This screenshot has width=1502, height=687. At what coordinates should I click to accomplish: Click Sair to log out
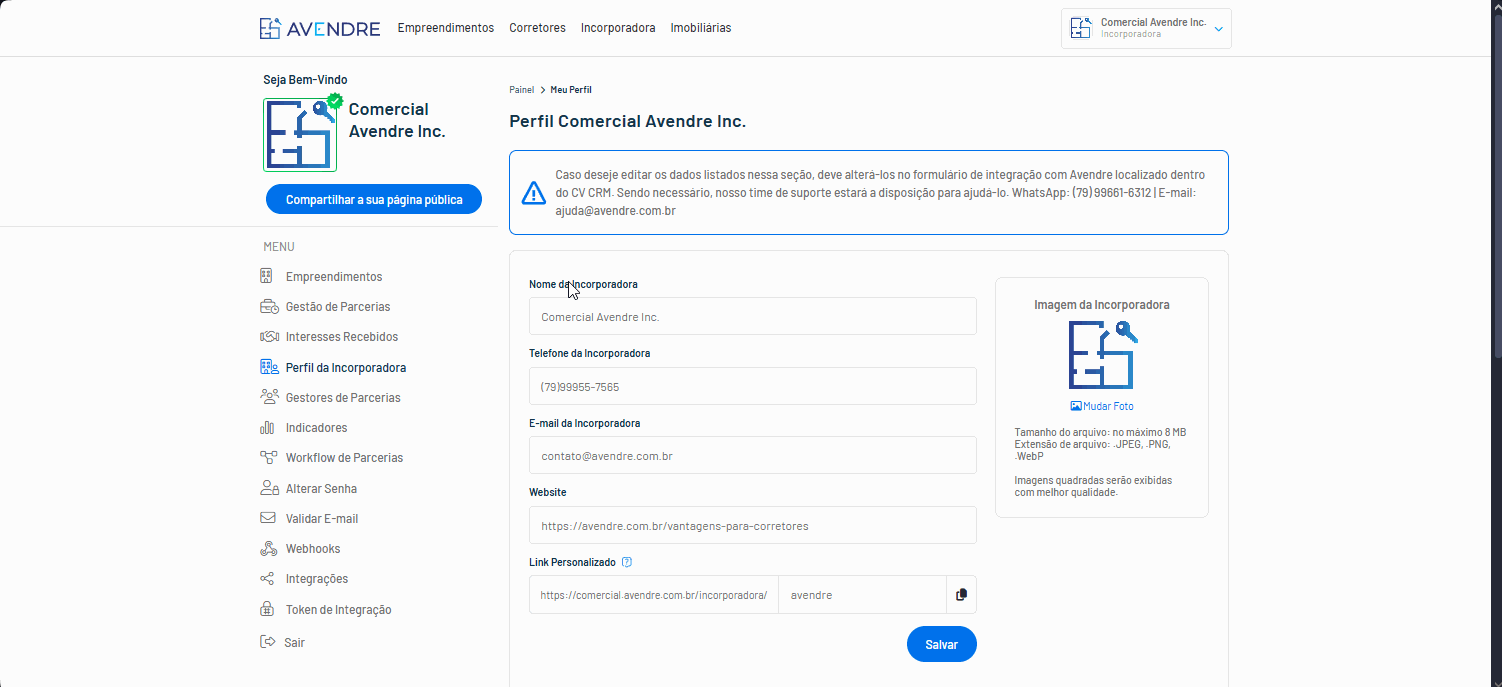tap(294, 642)
